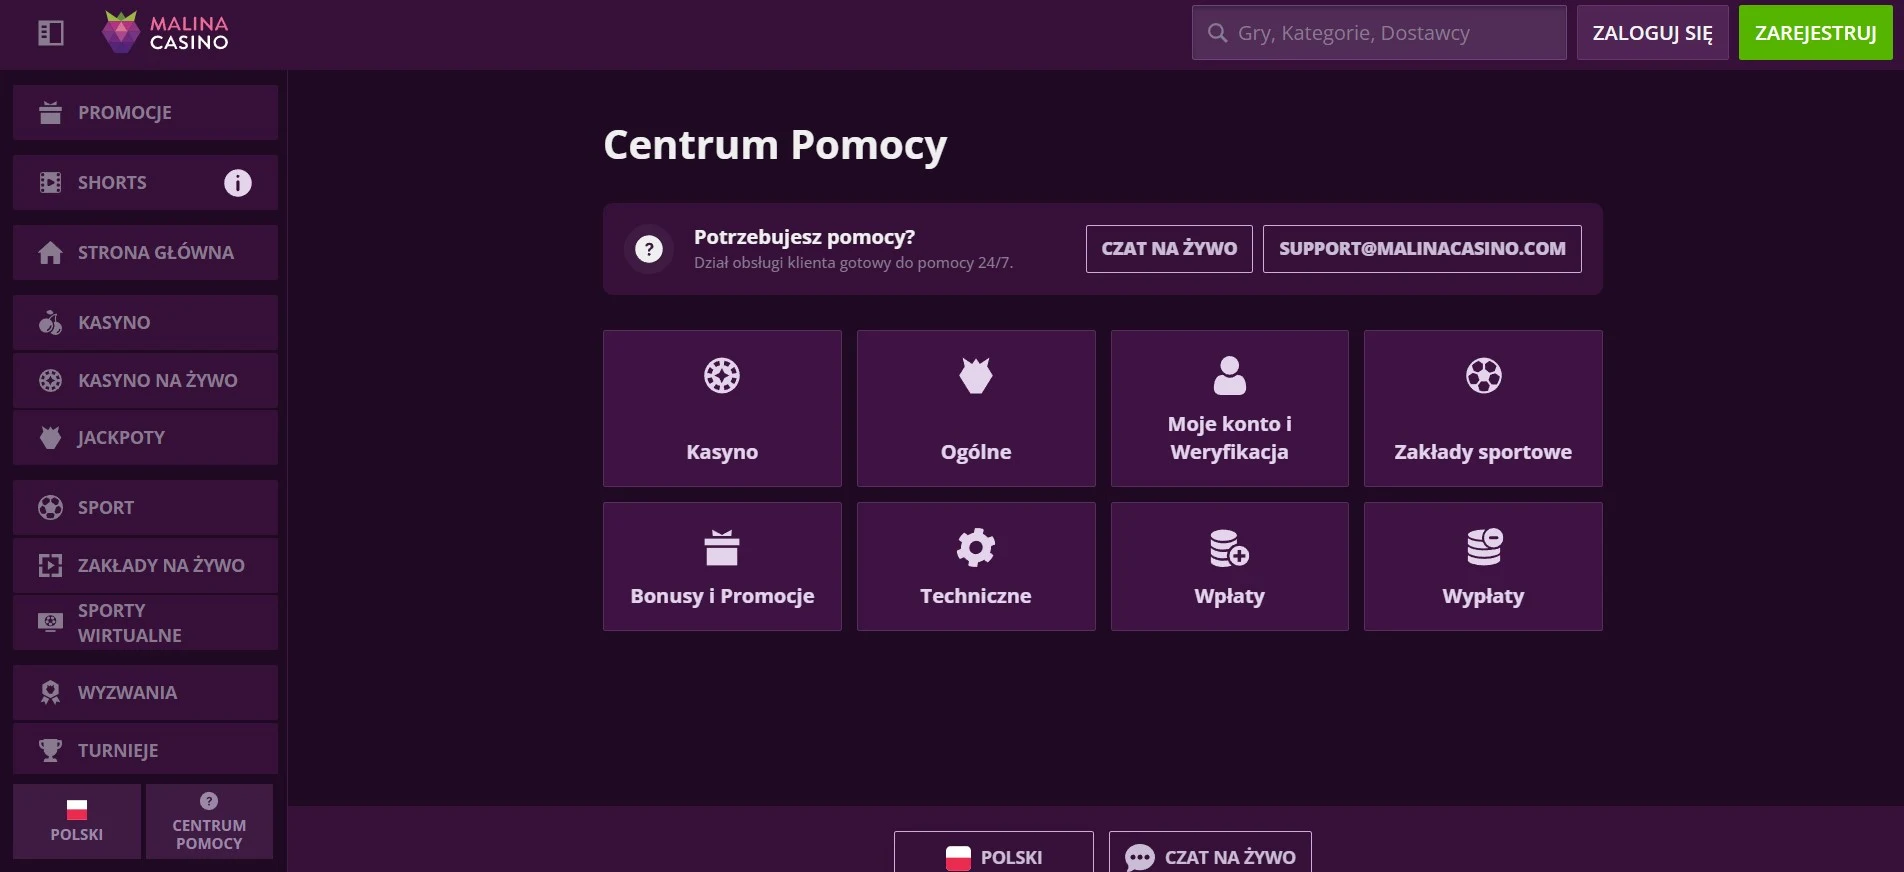The height and width of the screenshot is (872, 1904).
Task: Click the support email address link
Action: pyautogui.click(x=1421, y=249)
